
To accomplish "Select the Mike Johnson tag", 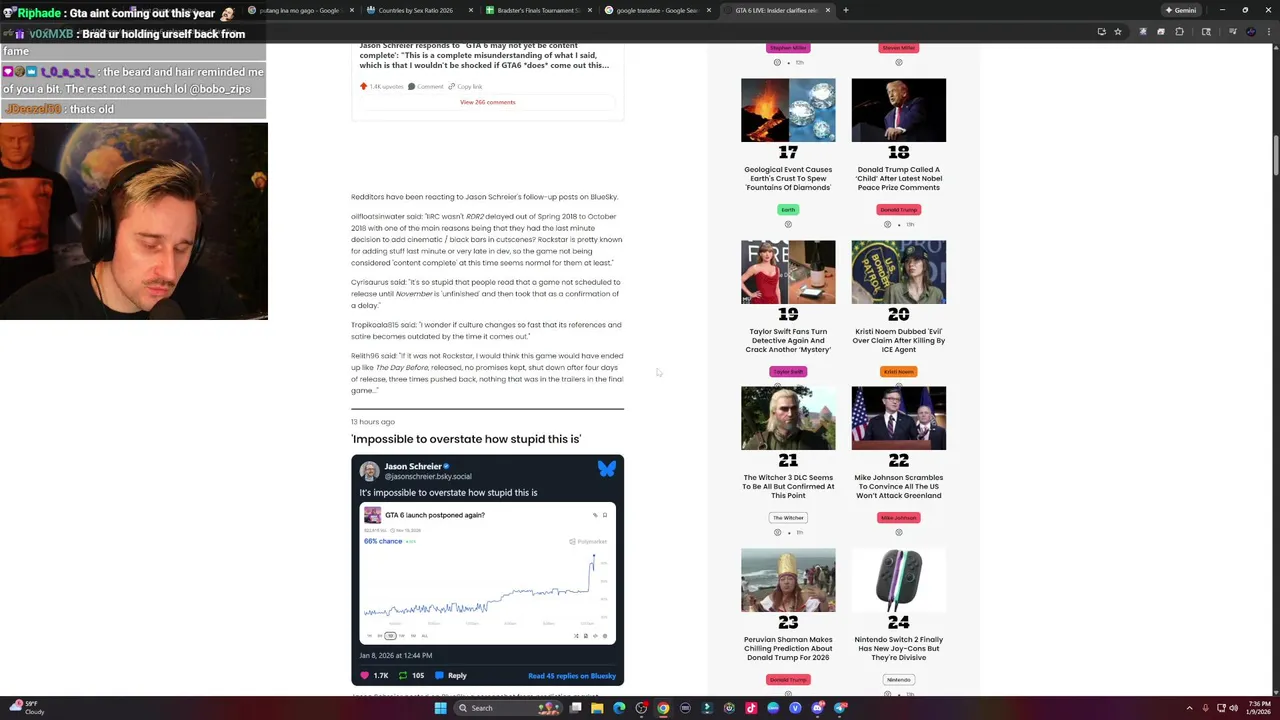I will [898, 518].
